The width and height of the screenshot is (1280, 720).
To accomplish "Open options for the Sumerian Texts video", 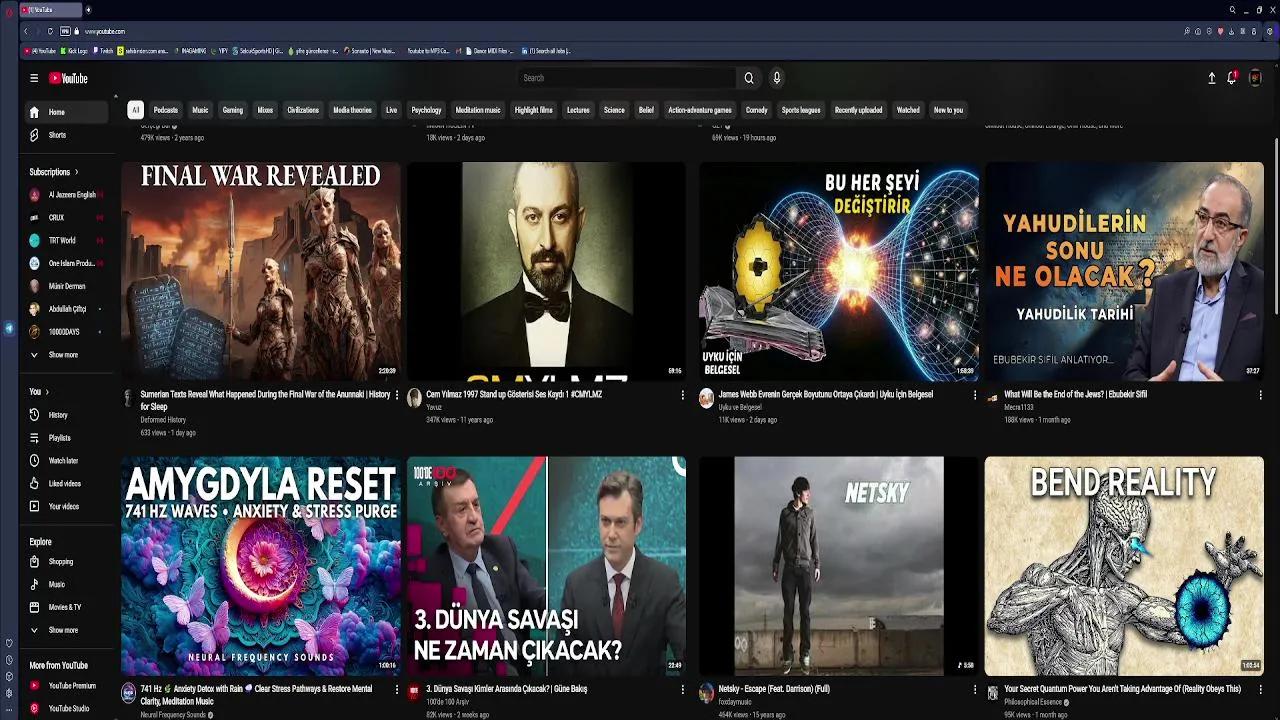I will pos(397,395).
